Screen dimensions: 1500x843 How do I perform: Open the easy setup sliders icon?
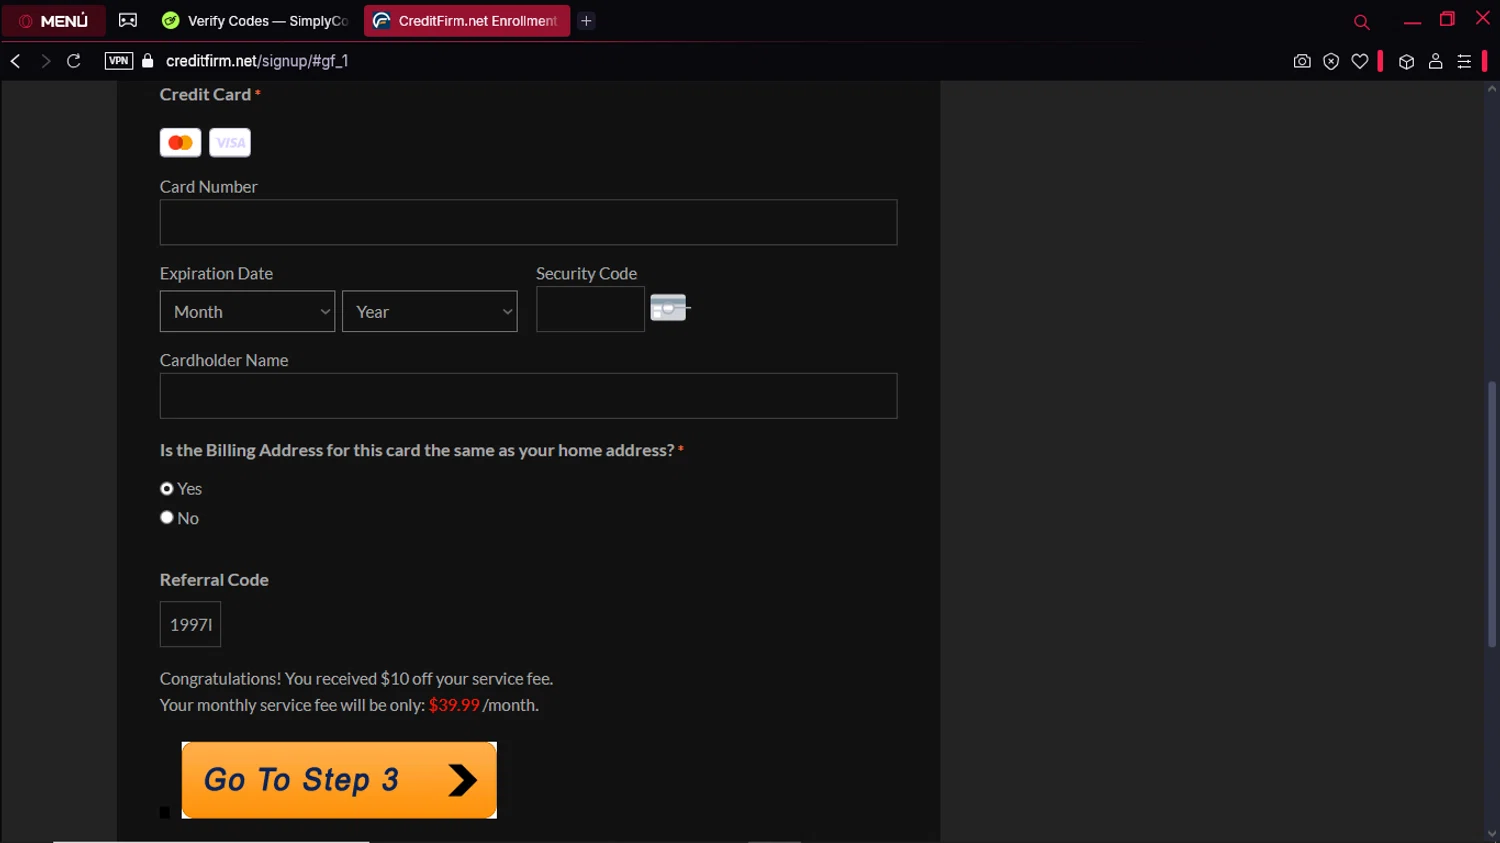pyautogui.click(x=1465, y=62)
